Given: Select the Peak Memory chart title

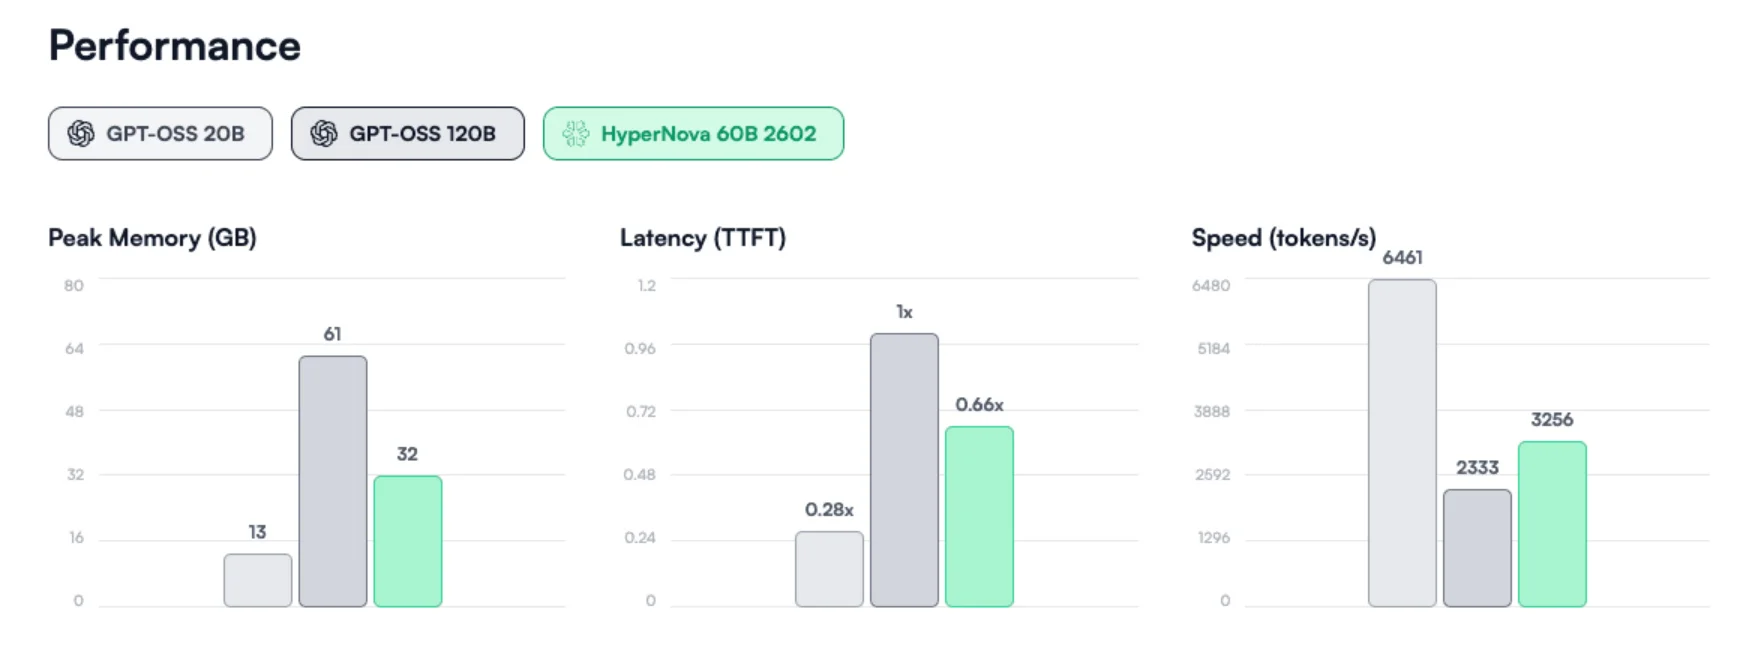Looking at the screenshot, I should [152, 238].
